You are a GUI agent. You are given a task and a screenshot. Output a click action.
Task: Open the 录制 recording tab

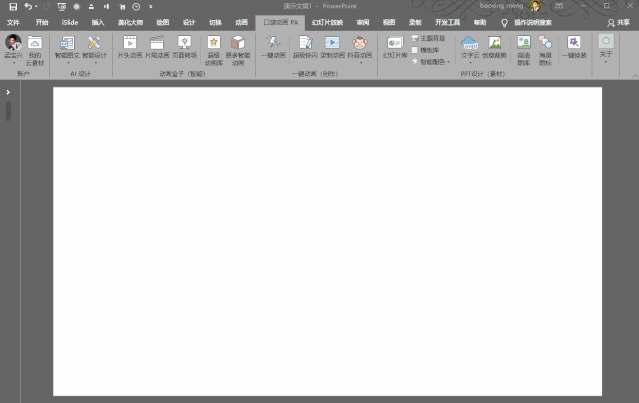pyautogui.click(x=415, y=22)
